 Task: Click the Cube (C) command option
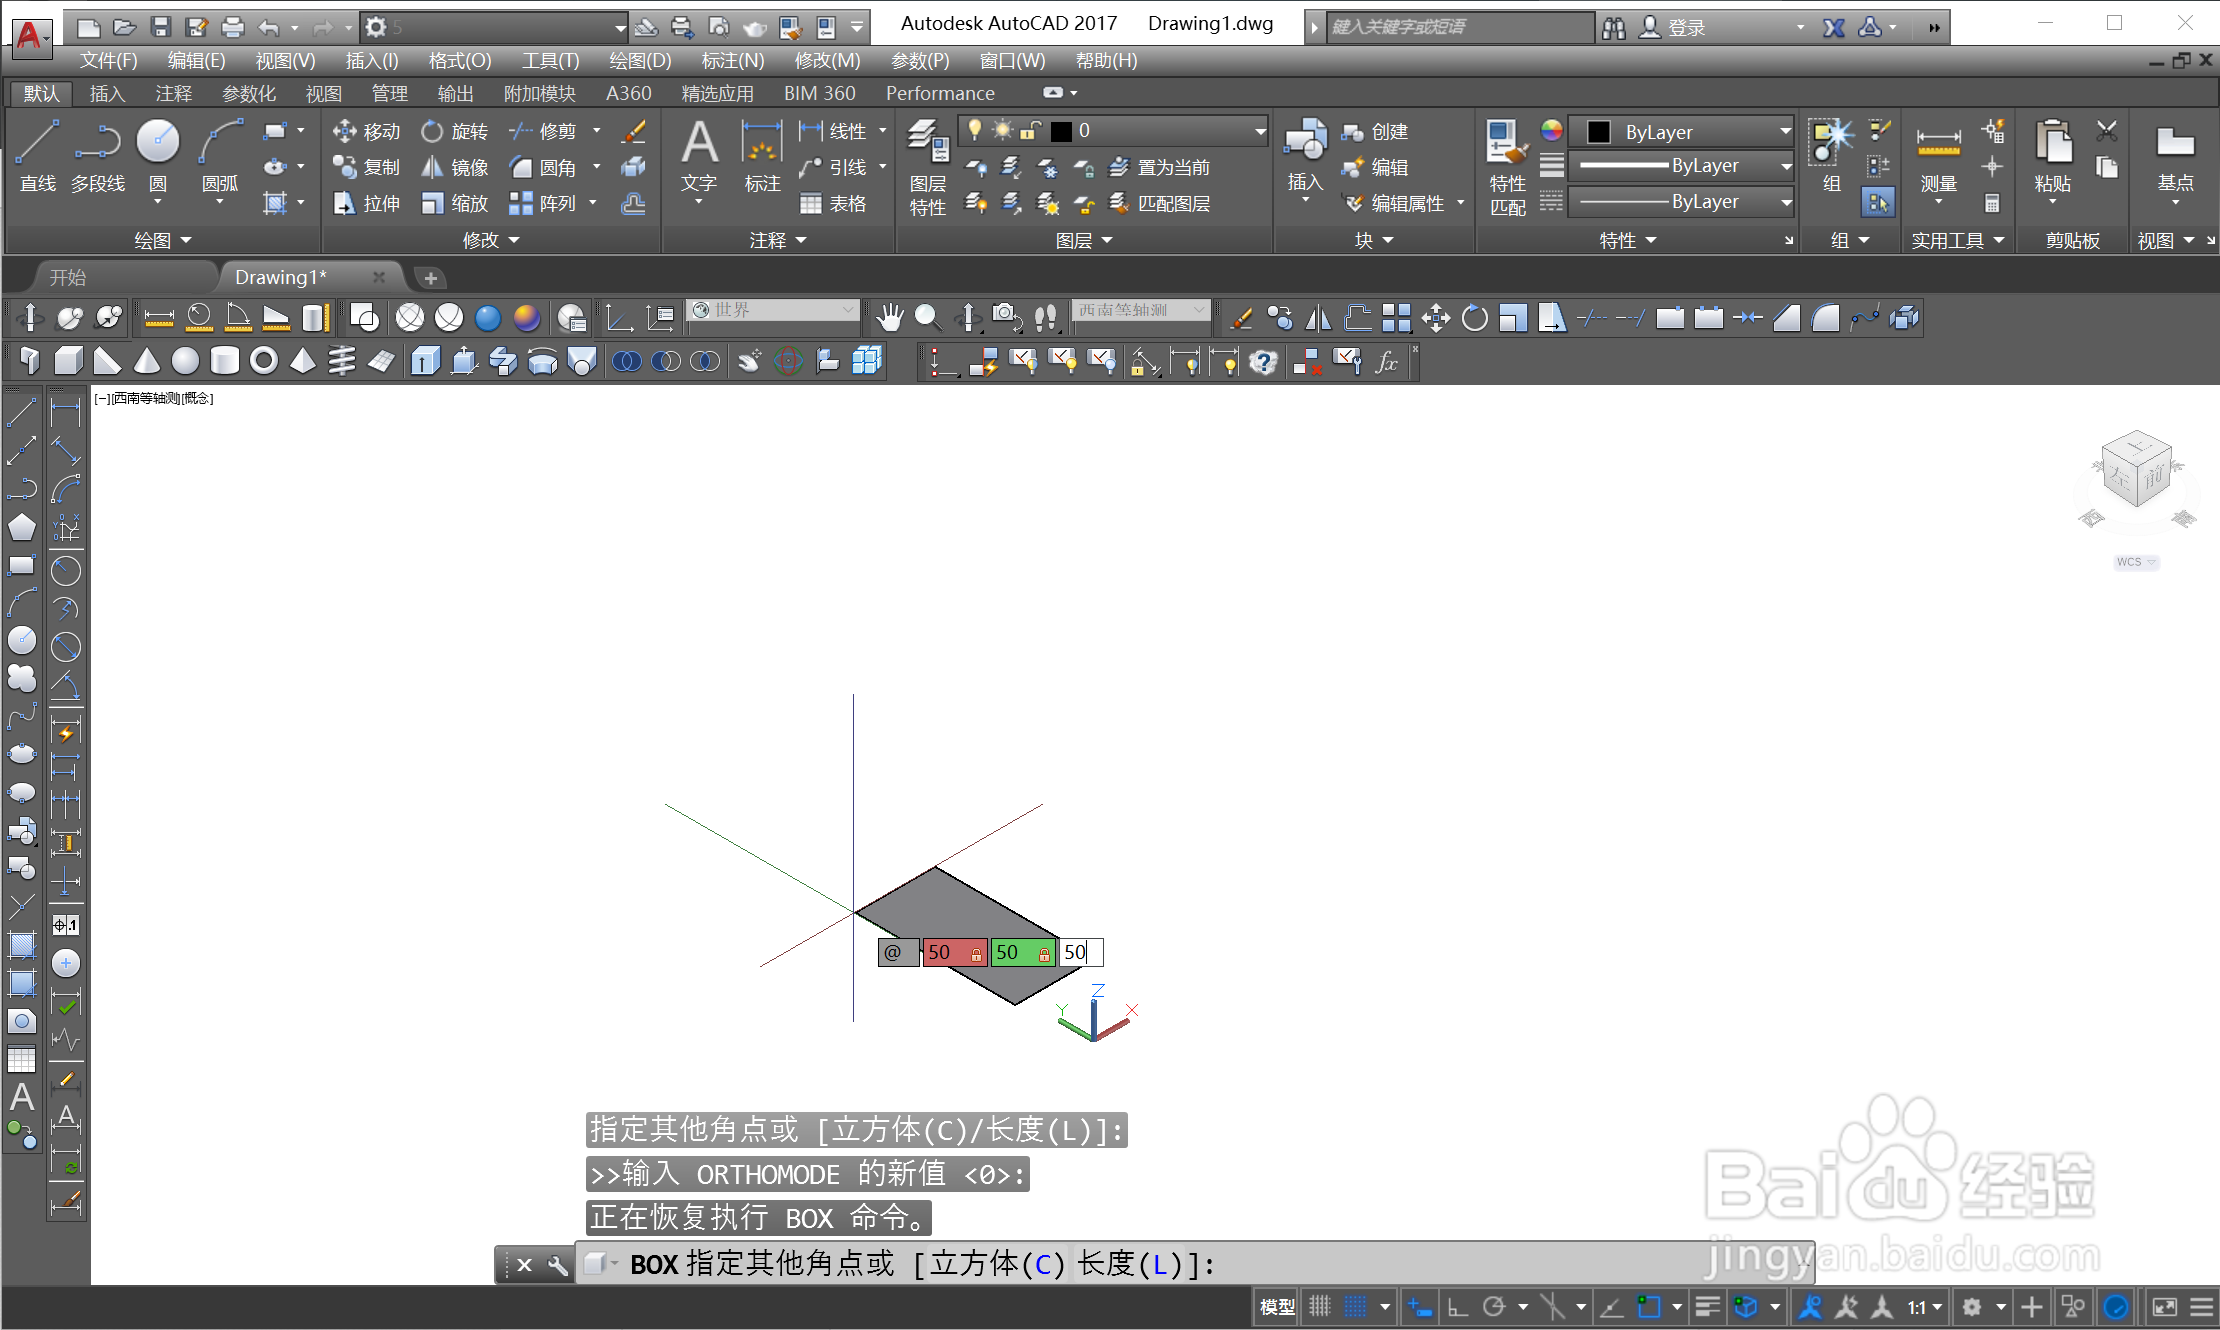pyautogui.click(x=997, y=1264)
